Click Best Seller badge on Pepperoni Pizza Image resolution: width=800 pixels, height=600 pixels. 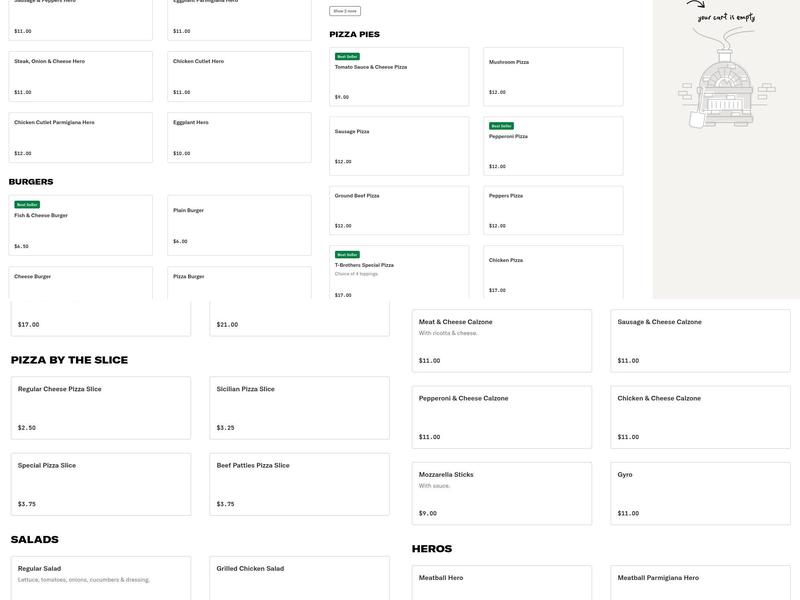coord(501,126)
